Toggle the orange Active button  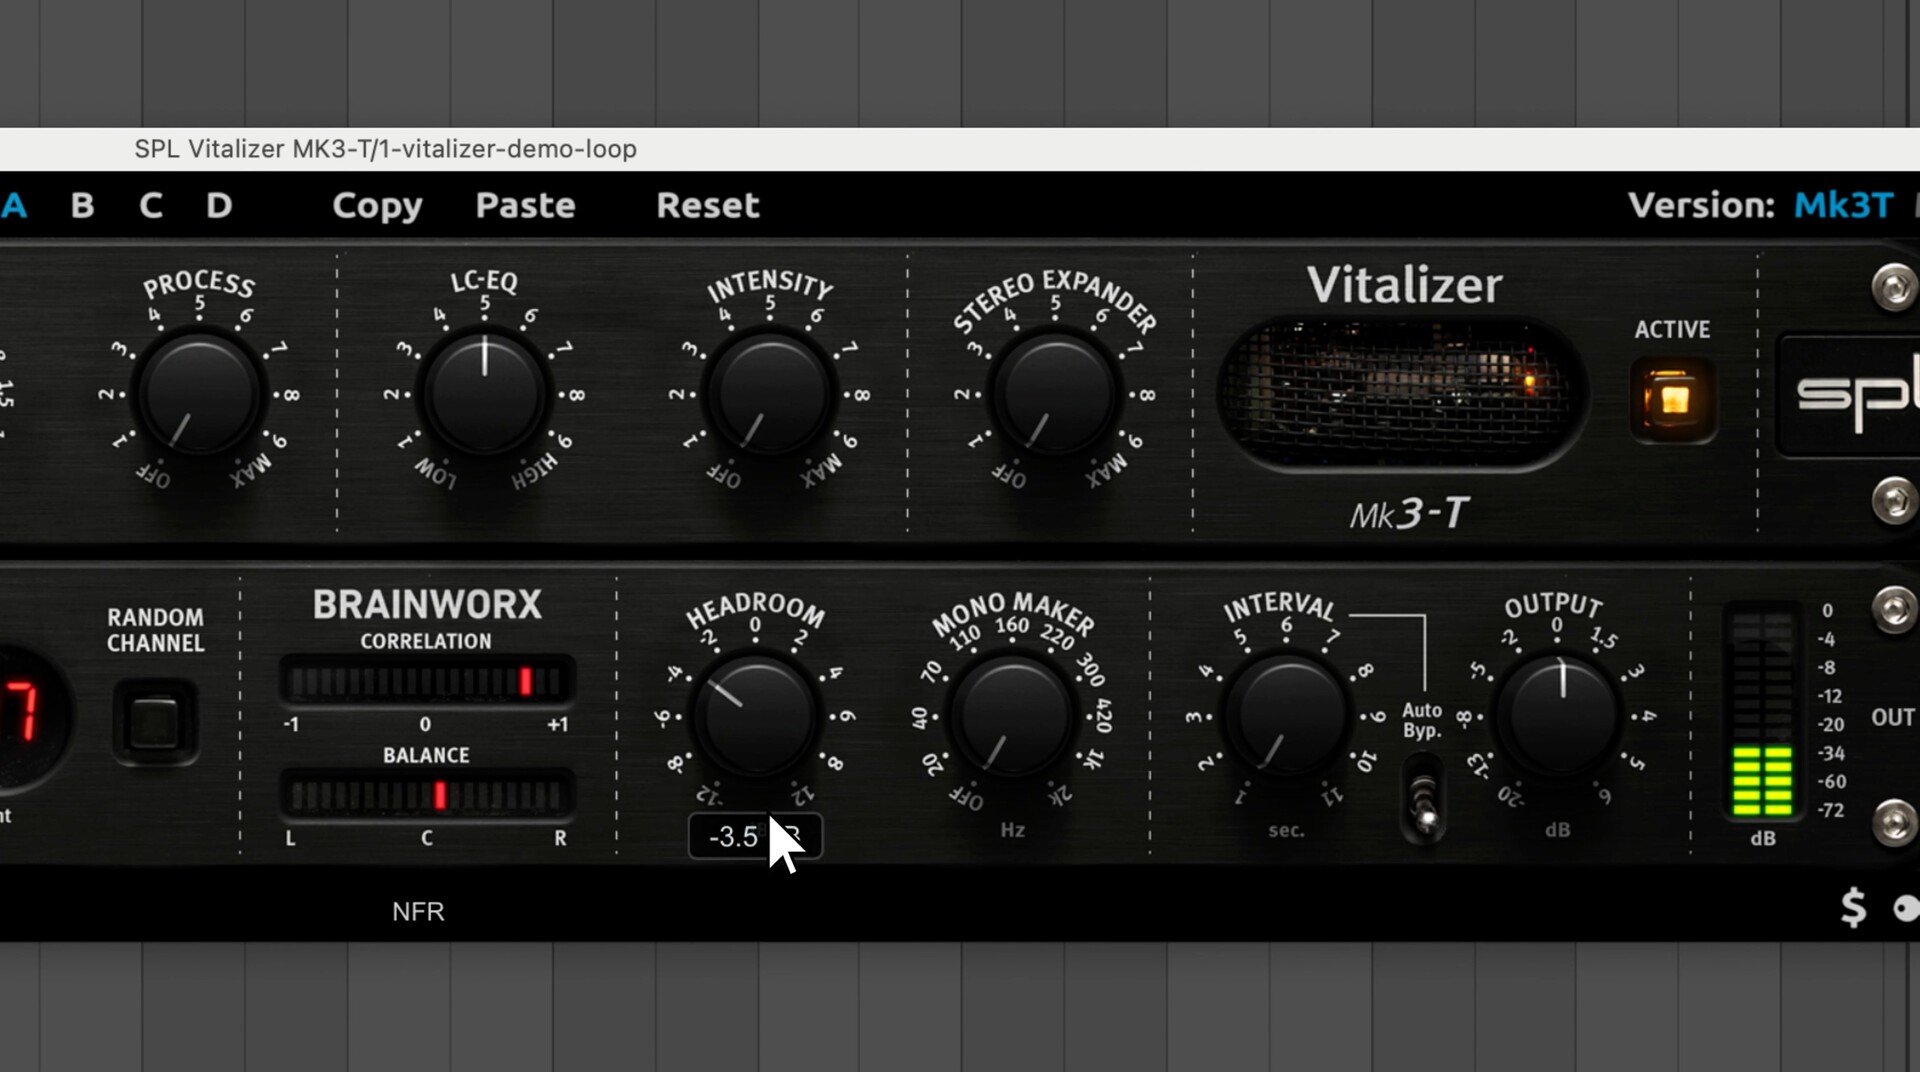pos(1673,399)
